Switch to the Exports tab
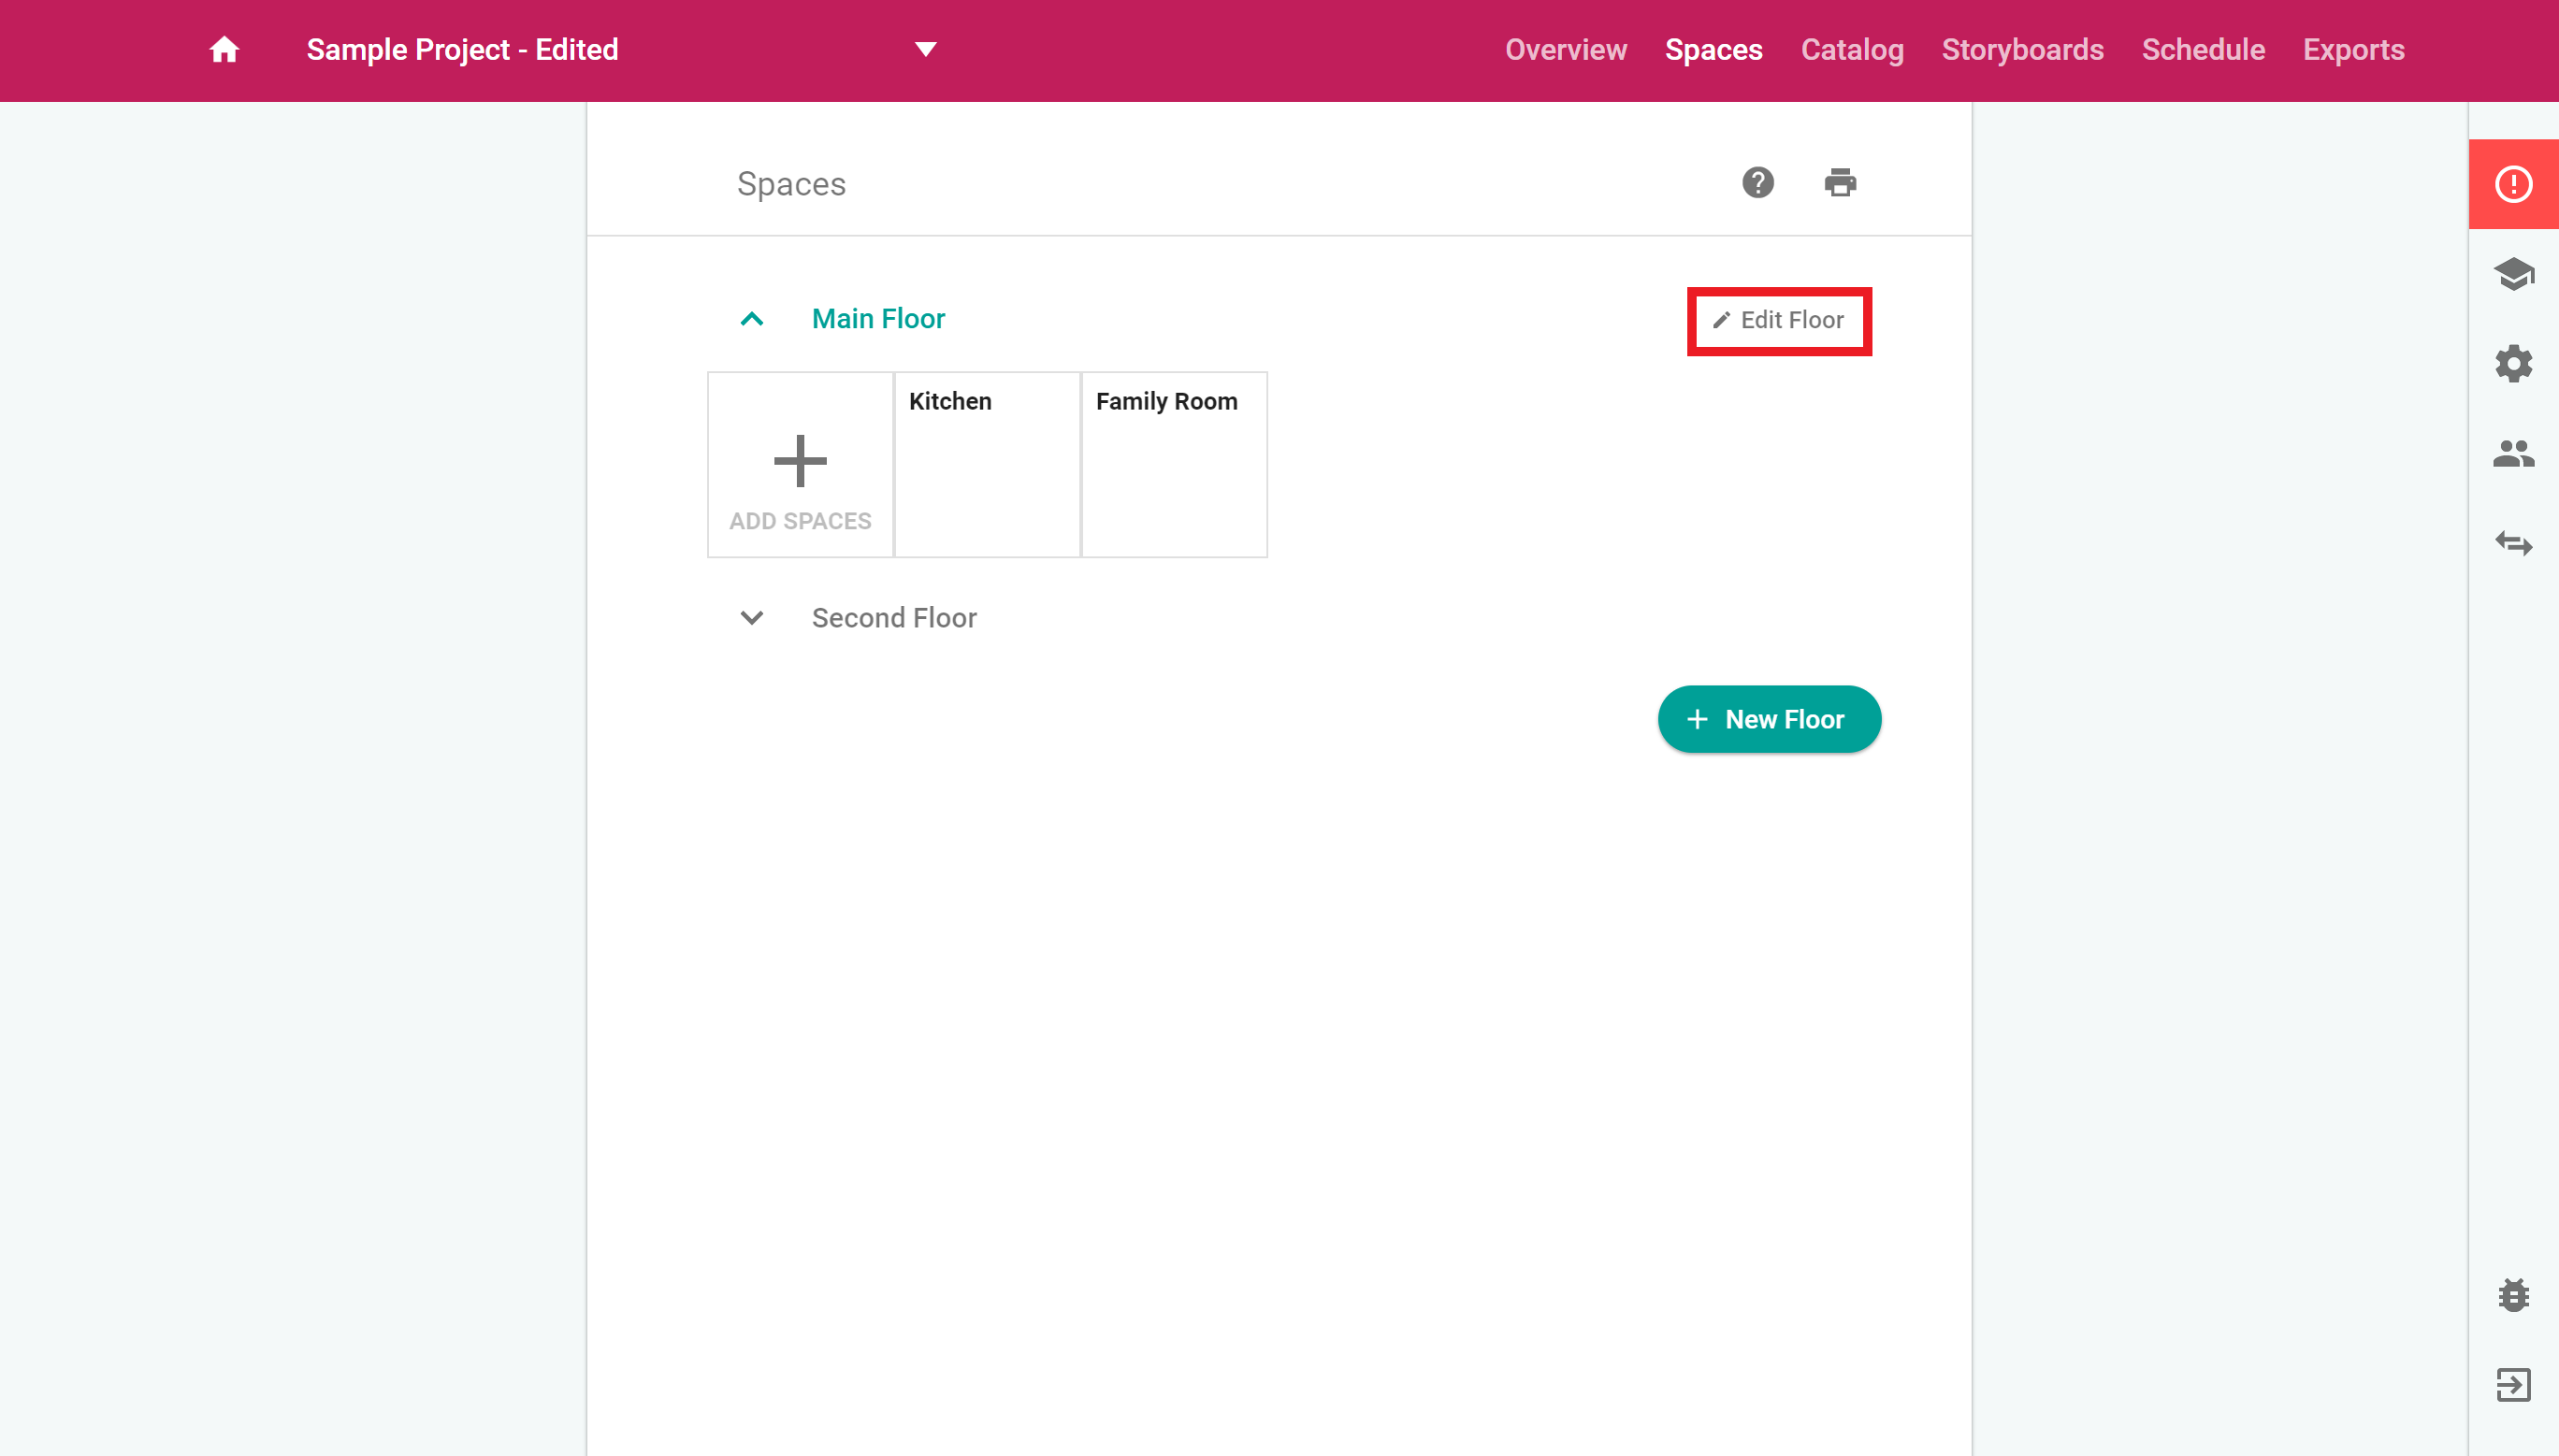Image resolution: width=2559 pixels, height=1456 pixels. click(2353, 50)
